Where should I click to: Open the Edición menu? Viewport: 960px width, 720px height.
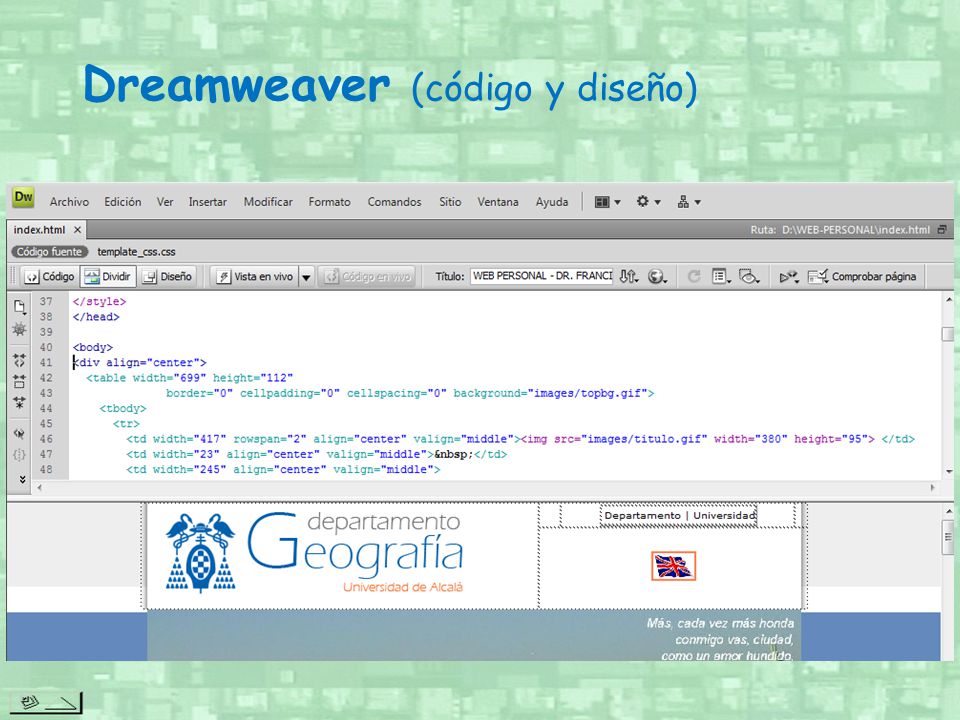(x=122, y=201)
